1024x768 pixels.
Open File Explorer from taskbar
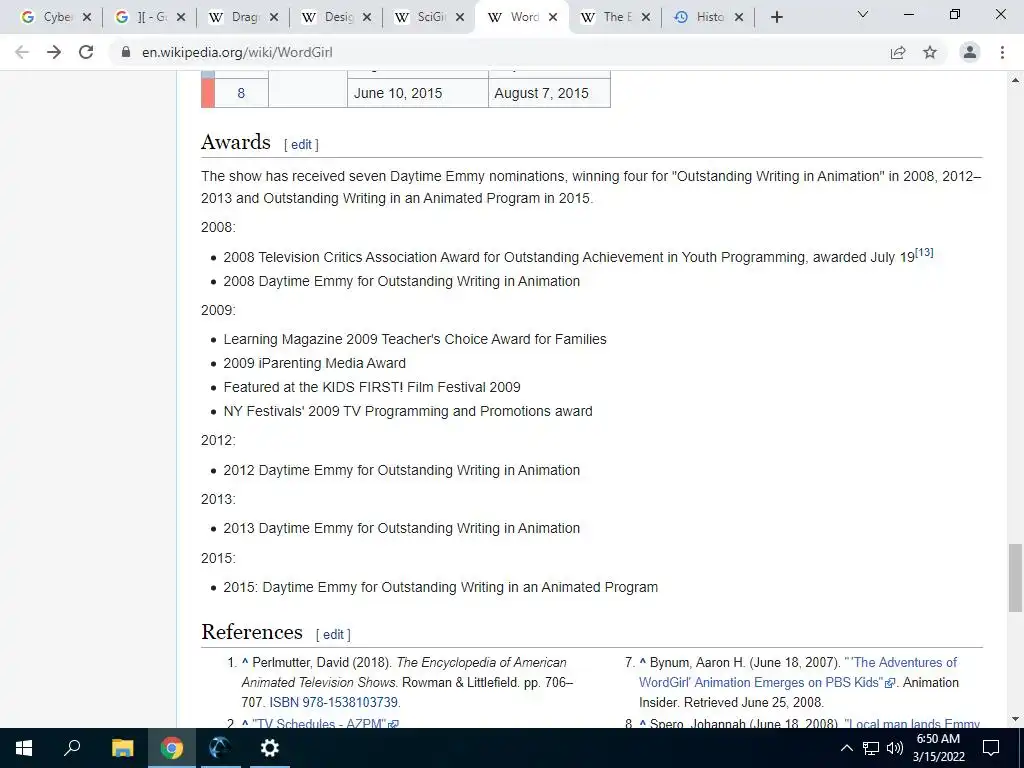click(x=122, y=748)
